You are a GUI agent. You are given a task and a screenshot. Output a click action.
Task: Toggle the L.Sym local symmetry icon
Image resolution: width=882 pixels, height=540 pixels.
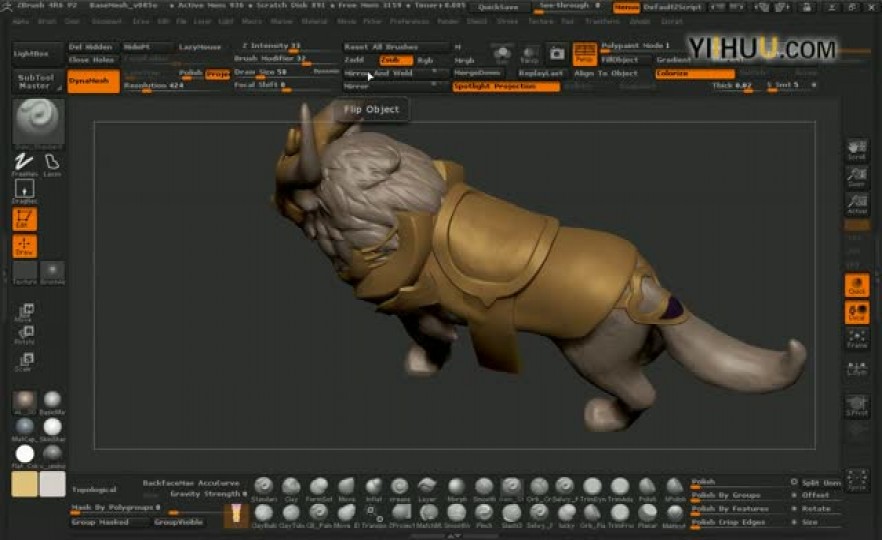(x=857, y=367)
